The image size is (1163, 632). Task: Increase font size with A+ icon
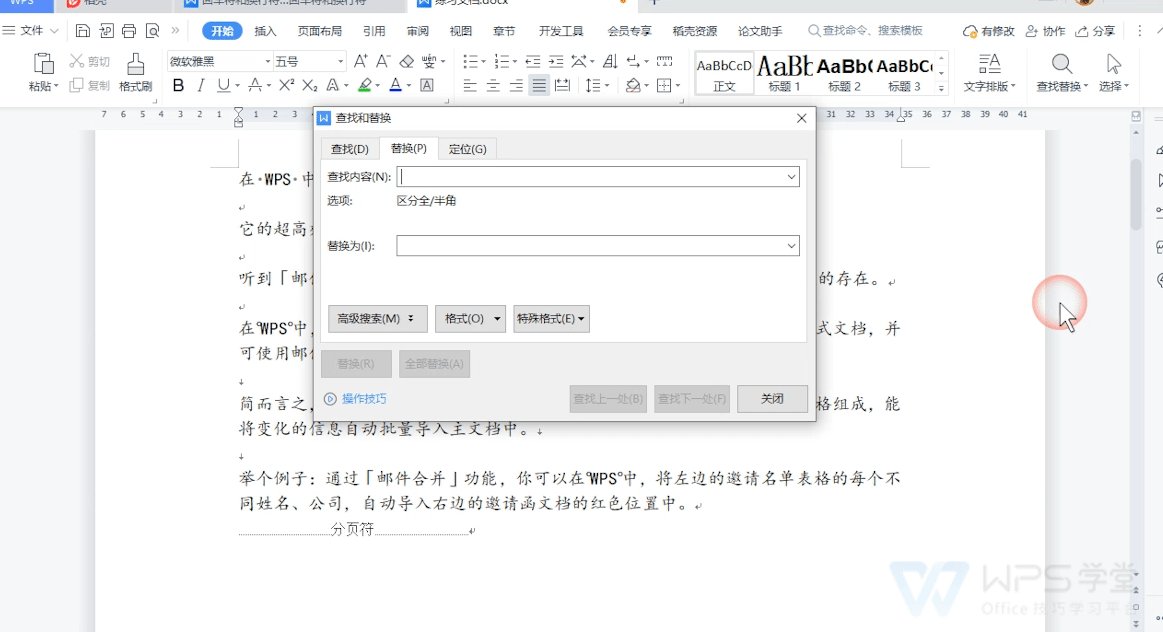360,61
